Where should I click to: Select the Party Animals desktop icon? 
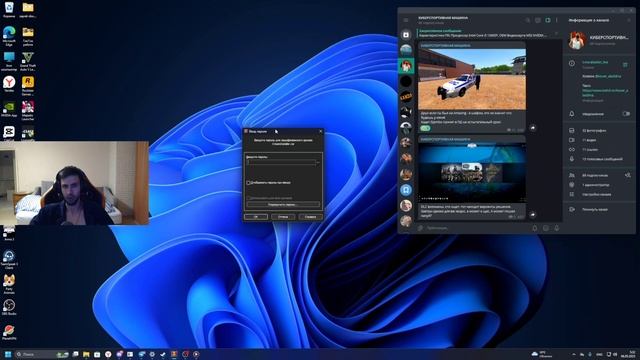(x=9, y=284)
